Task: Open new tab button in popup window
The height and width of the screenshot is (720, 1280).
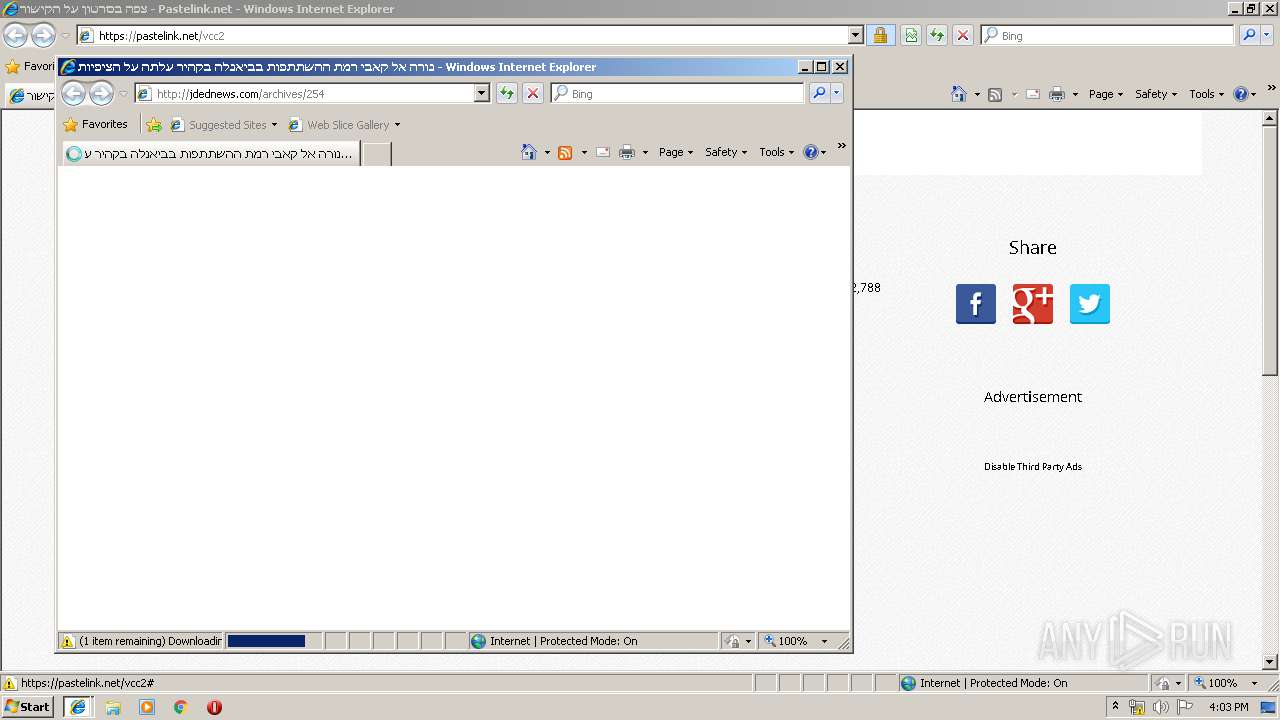Action: 376,154
